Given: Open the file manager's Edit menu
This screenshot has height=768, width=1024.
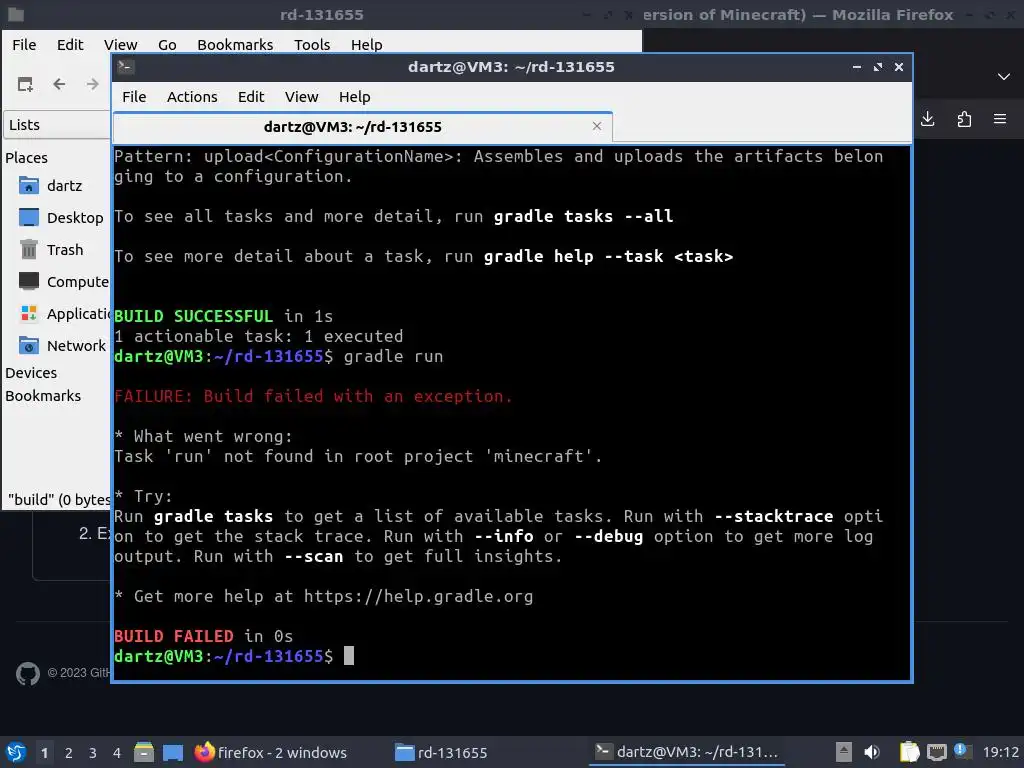Looking at the screenshot, I should 70,44.
